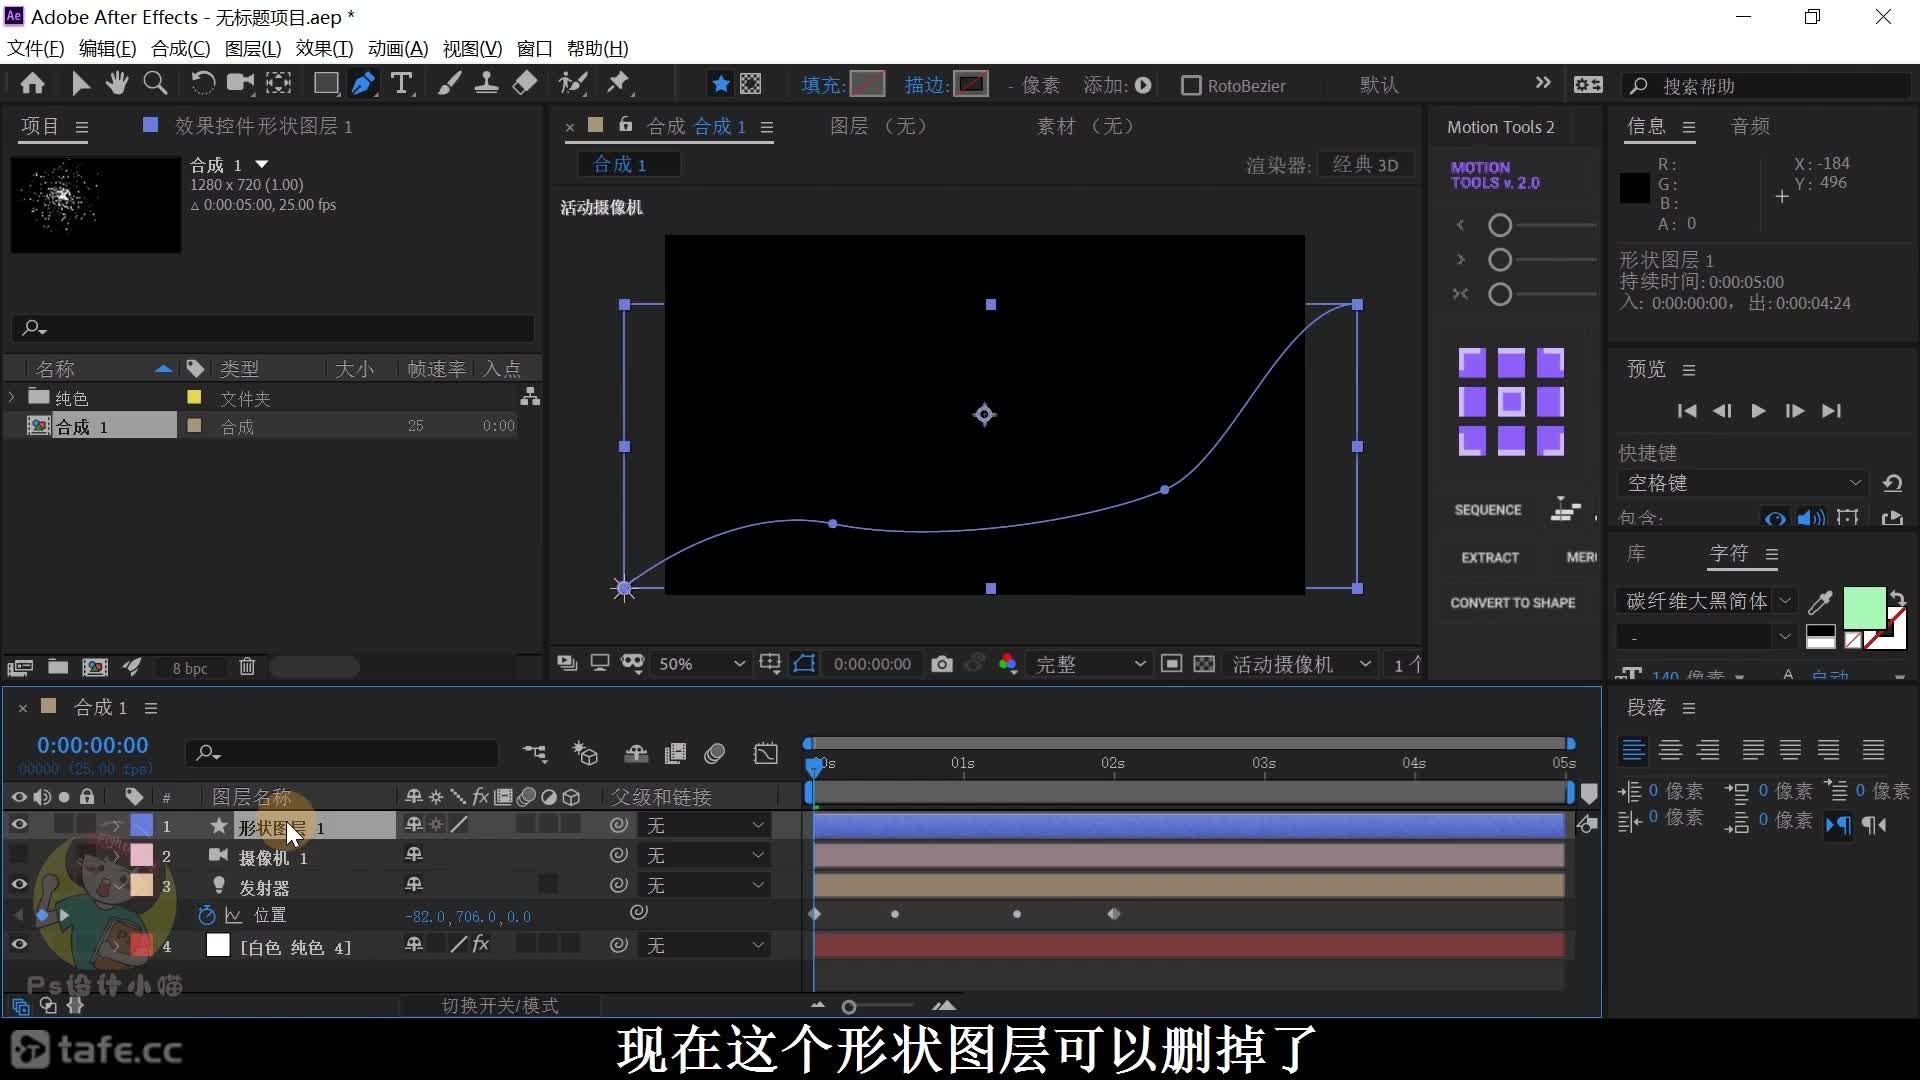
Task: Expand the 纯色 folder
Action: pyautogui.click(x=12, y=397)
